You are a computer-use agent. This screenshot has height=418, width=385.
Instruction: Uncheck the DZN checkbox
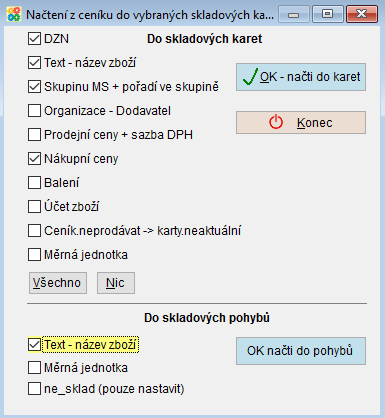pyautogui.click(x=34, y=39)
